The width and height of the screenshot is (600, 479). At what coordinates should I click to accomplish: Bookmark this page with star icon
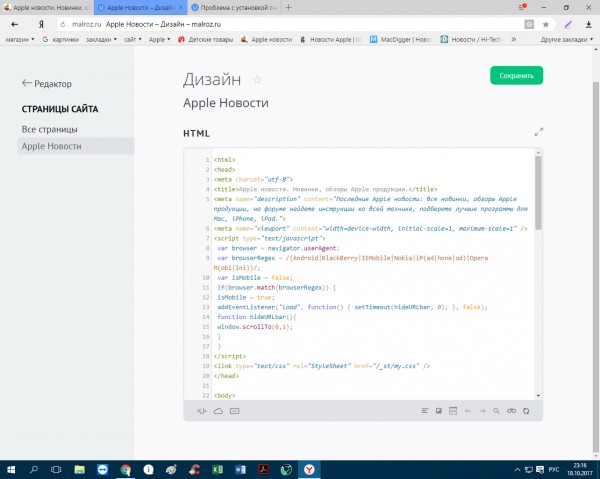546,24
